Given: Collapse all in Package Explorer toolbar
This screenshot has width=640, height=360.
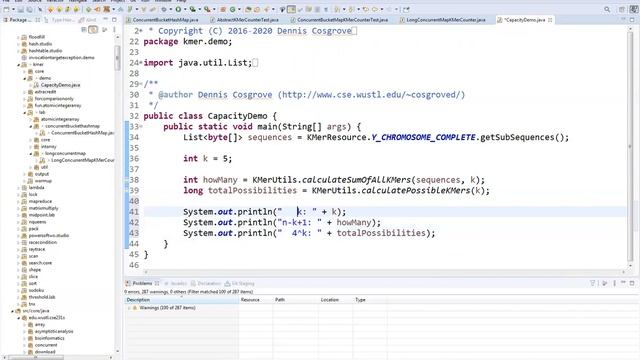Looking at the screenshot, I should point(84,29).
